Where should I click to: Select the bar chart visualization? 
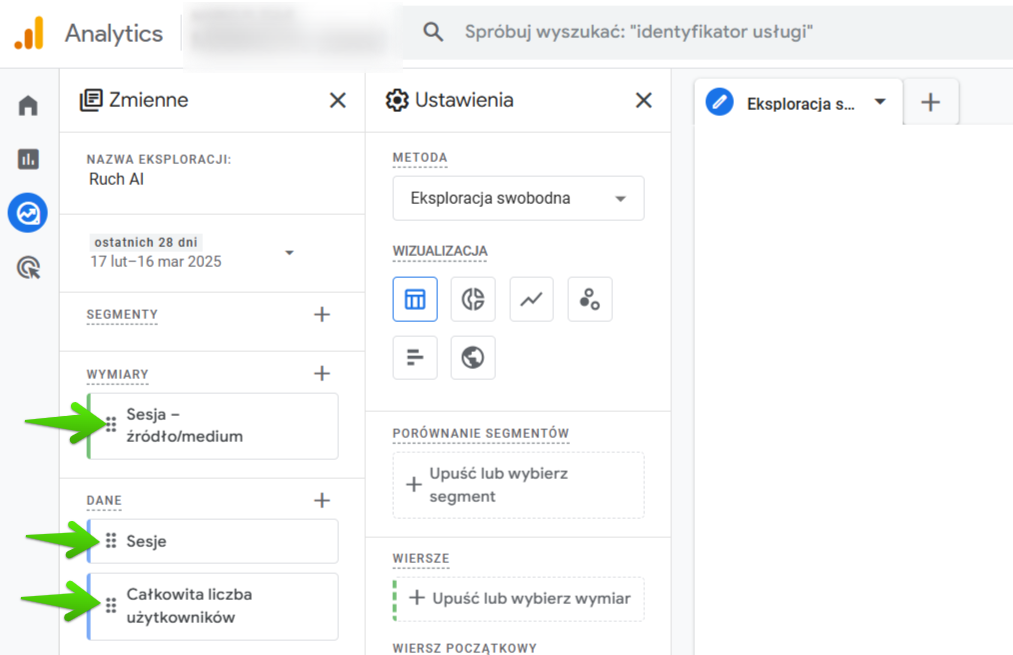point(415,357)
